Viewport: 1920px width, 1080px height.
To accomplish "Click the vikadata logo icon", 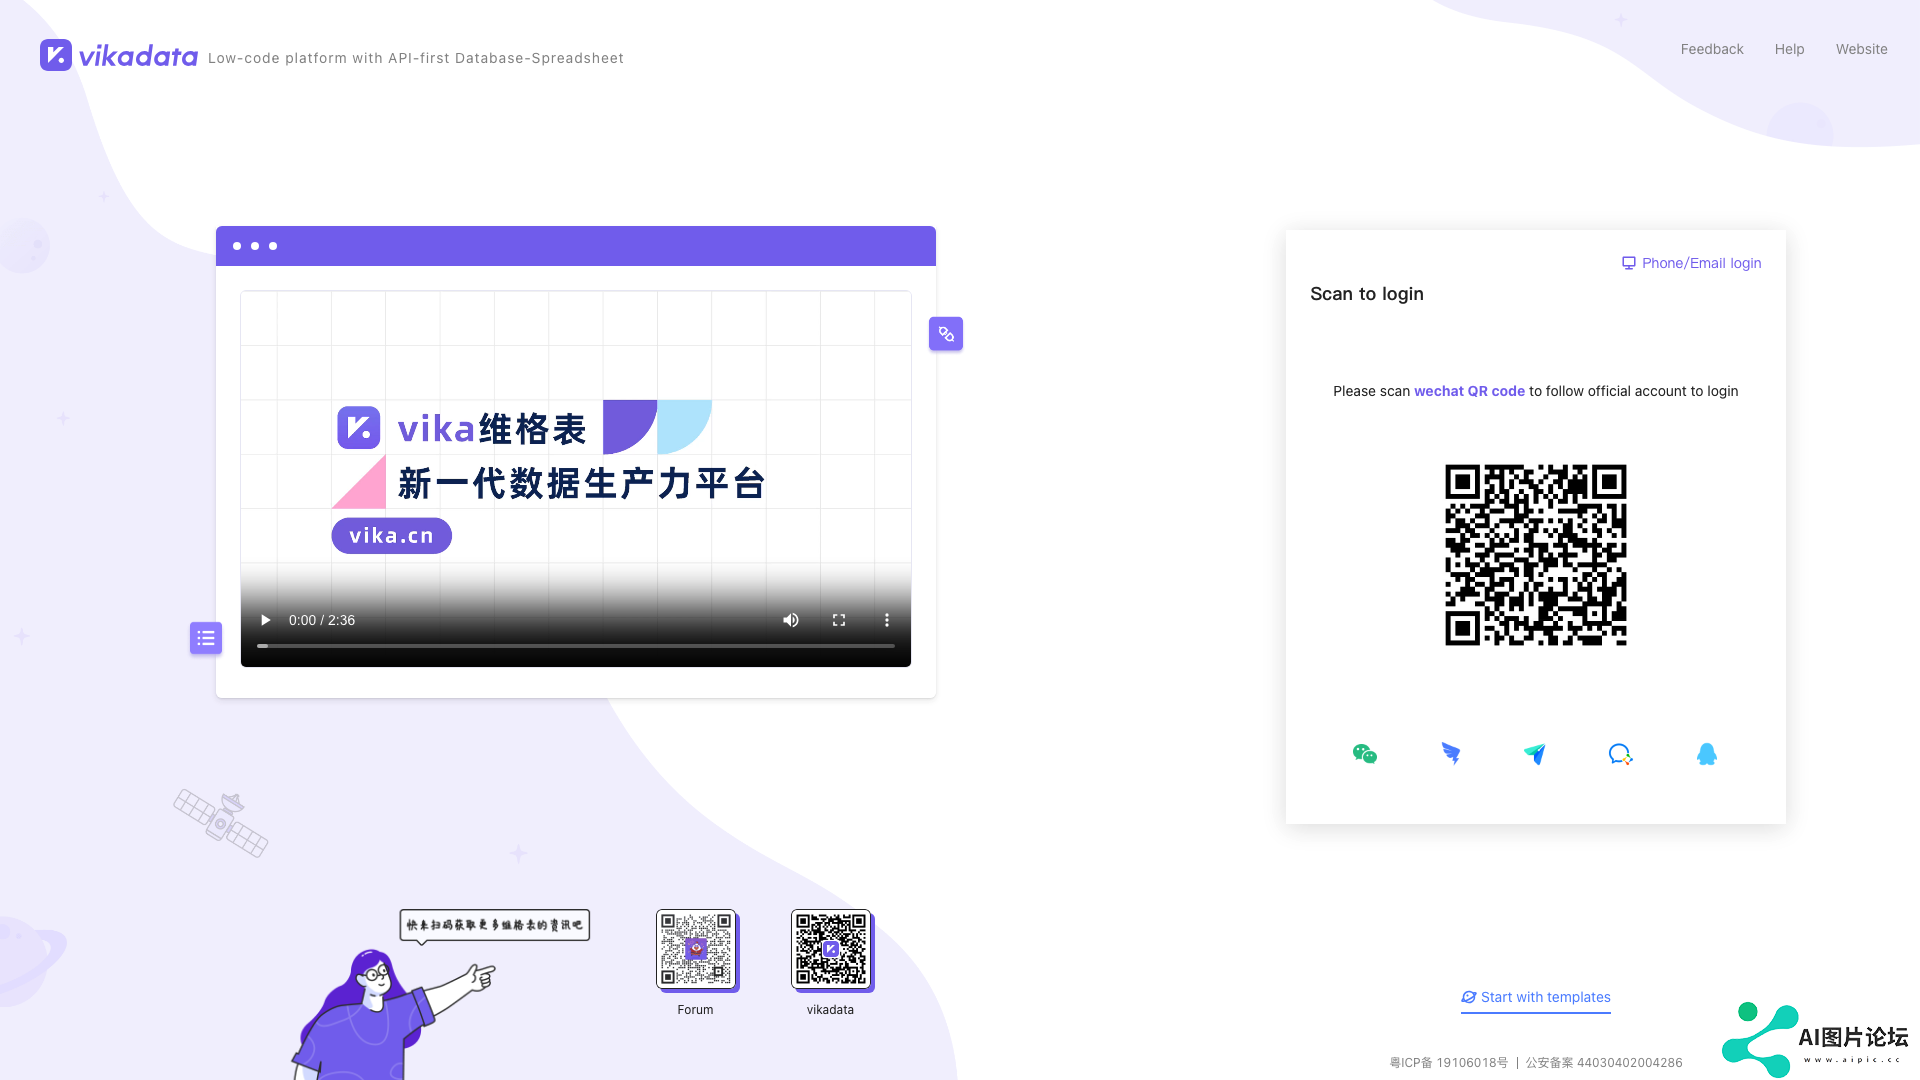I will click(x=56, y=55).
